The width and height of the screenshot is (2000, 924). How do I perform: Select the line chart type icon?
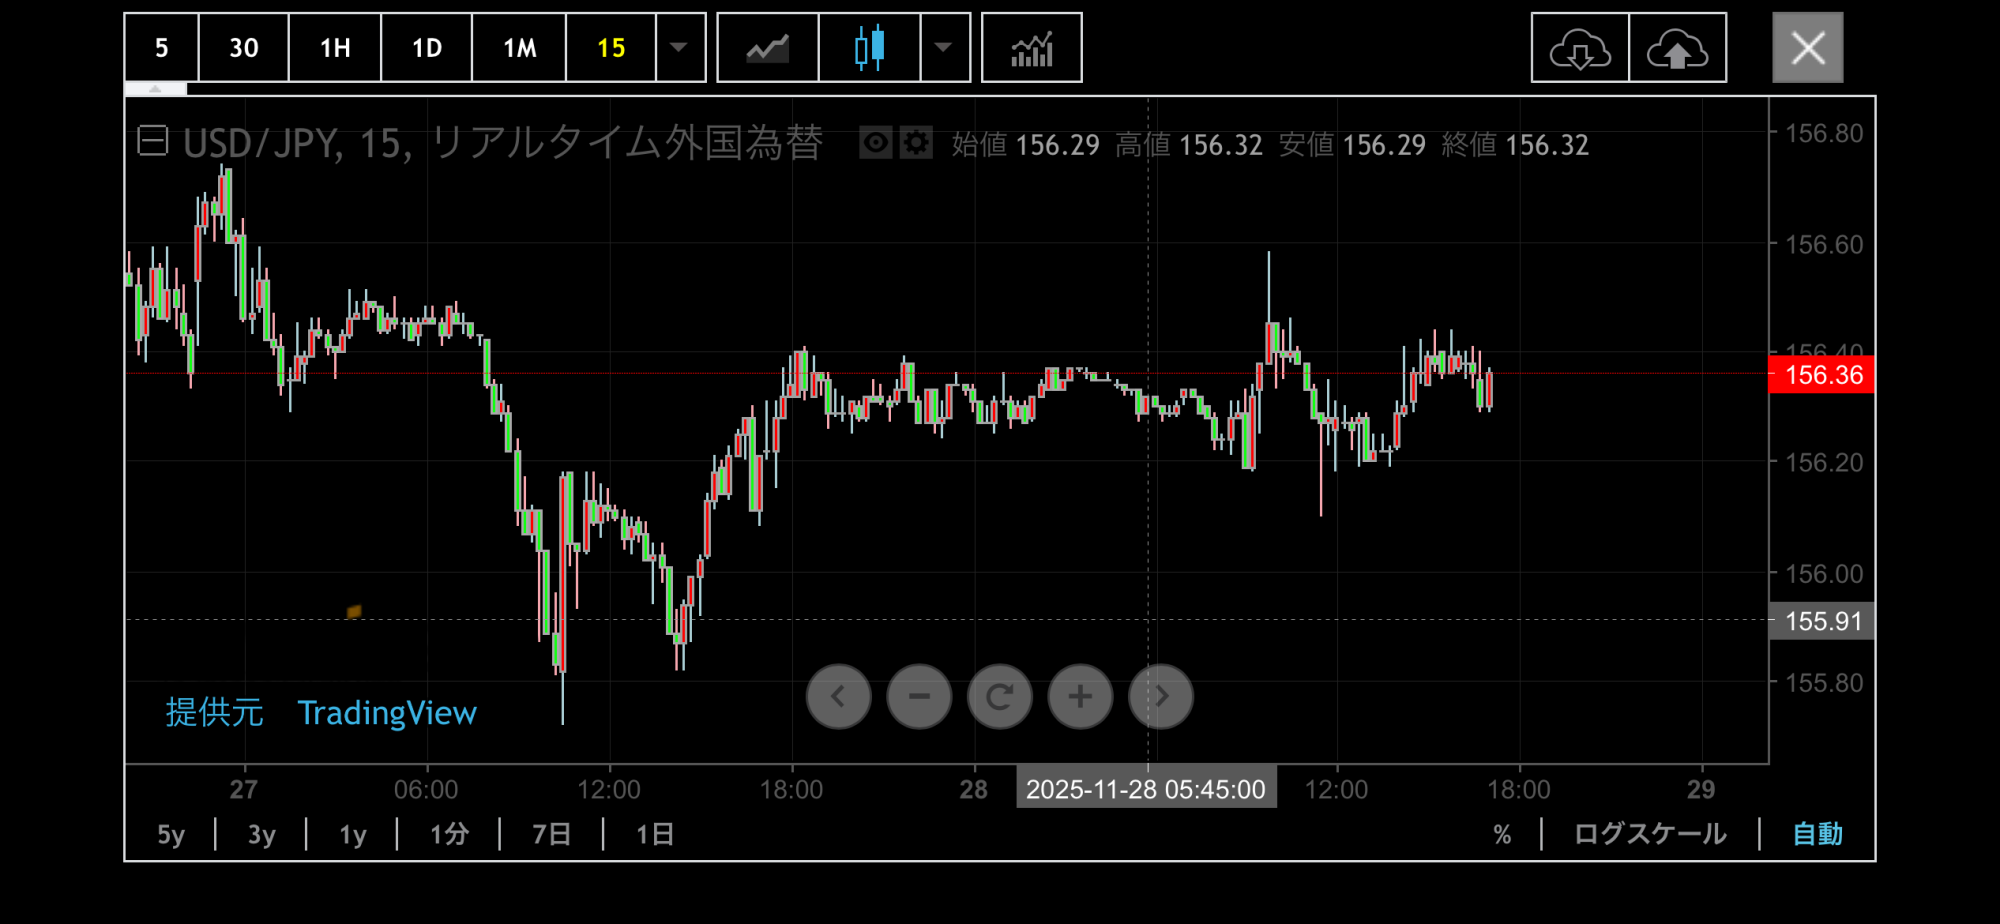(767, 48)
